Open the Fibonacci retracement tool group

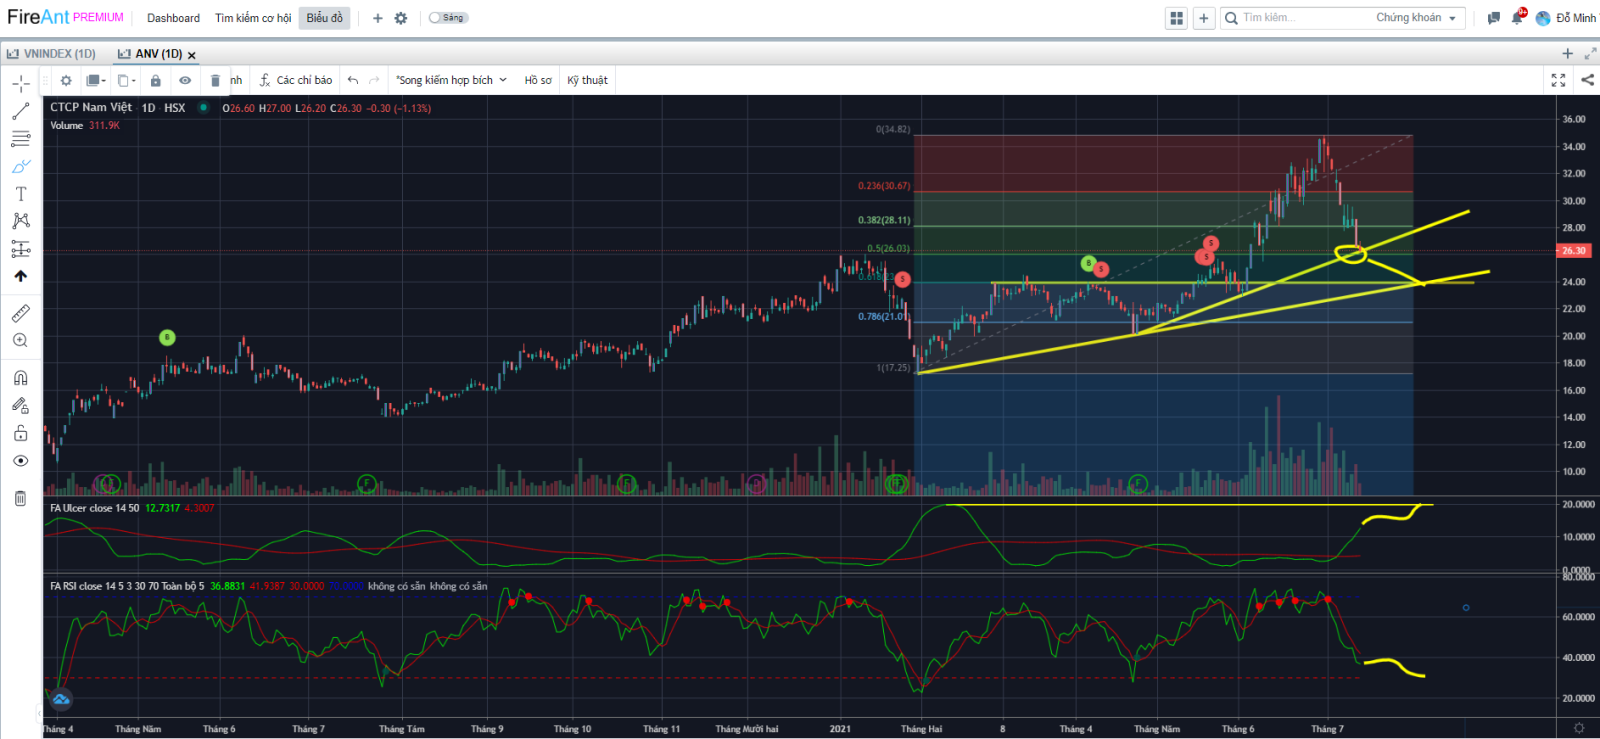click(x=20, y=139)
